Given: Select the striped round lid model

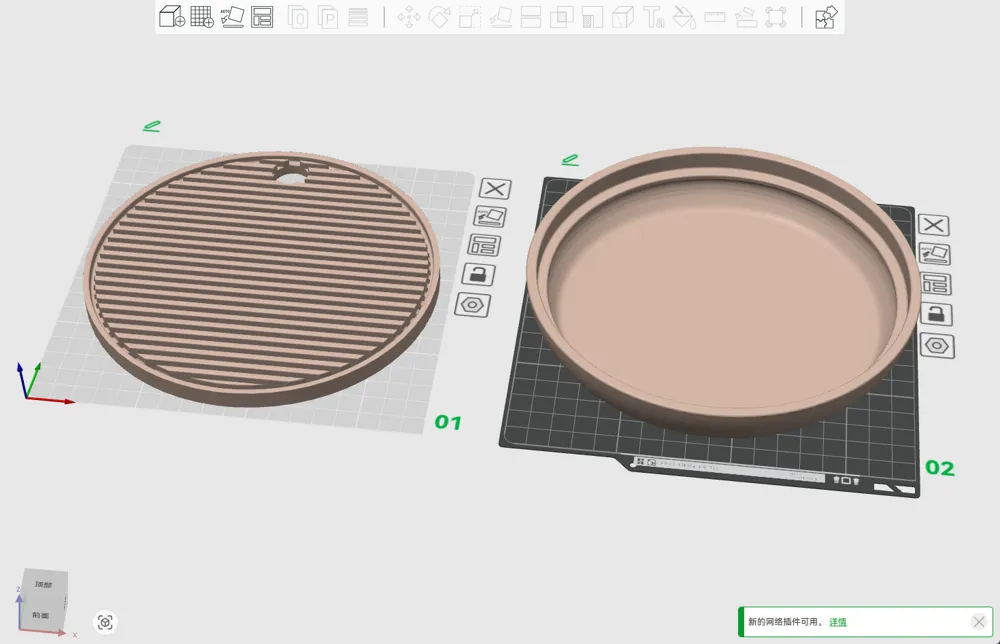Looking at the screenshot, I should tap(261, 277).
